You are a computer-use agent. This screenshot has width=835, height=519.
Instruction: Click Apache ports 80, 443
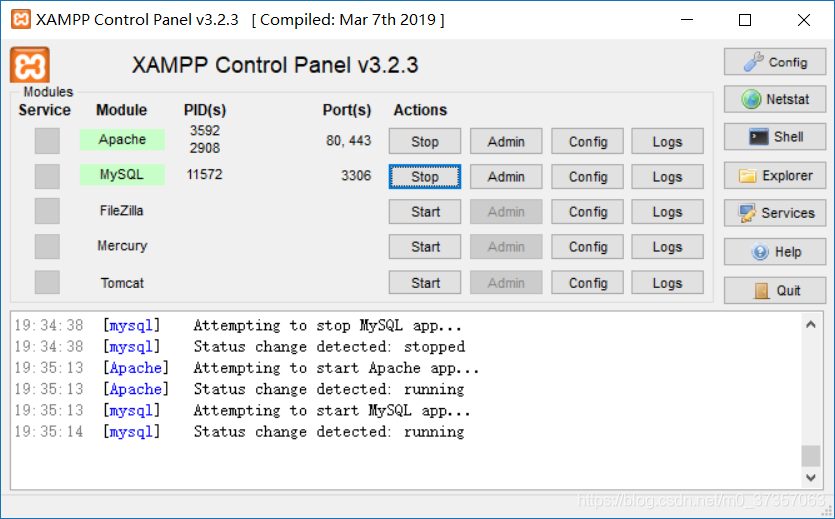[348, 141]
